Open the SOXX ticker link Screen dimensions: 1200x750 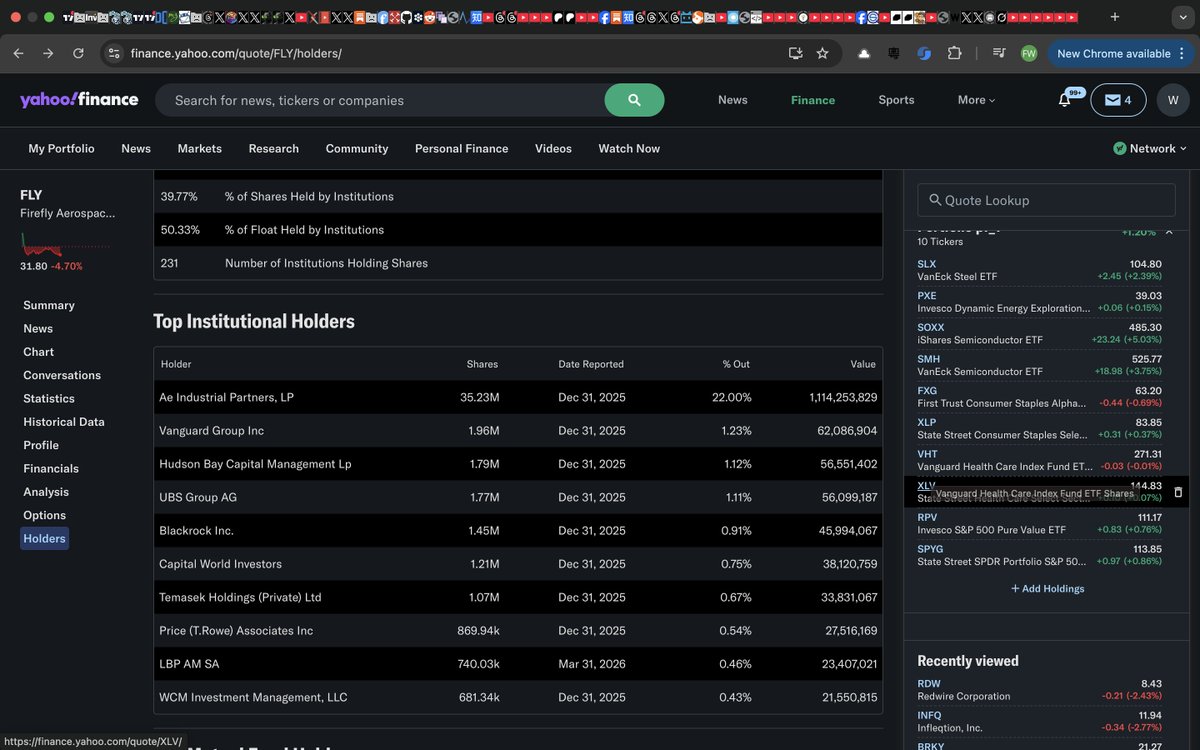[x=931, y=327]
